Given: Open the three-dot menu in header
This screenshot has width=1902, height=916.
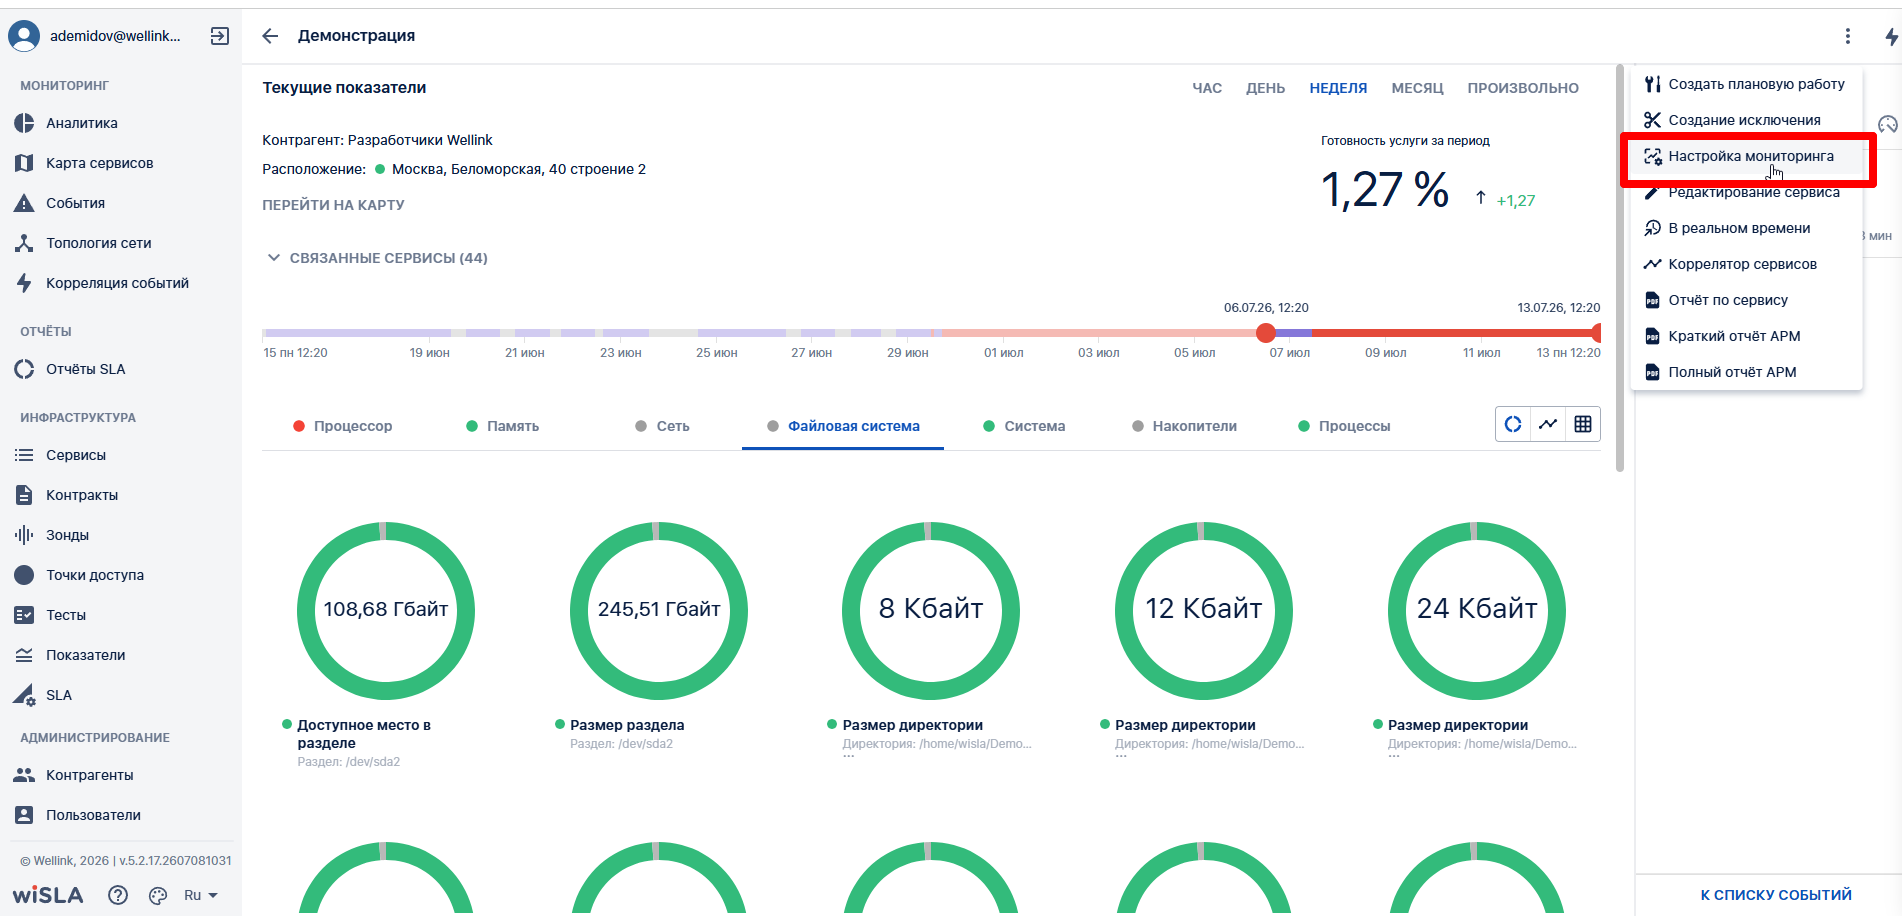Looking at the screenshot, I should [1847, 36].
